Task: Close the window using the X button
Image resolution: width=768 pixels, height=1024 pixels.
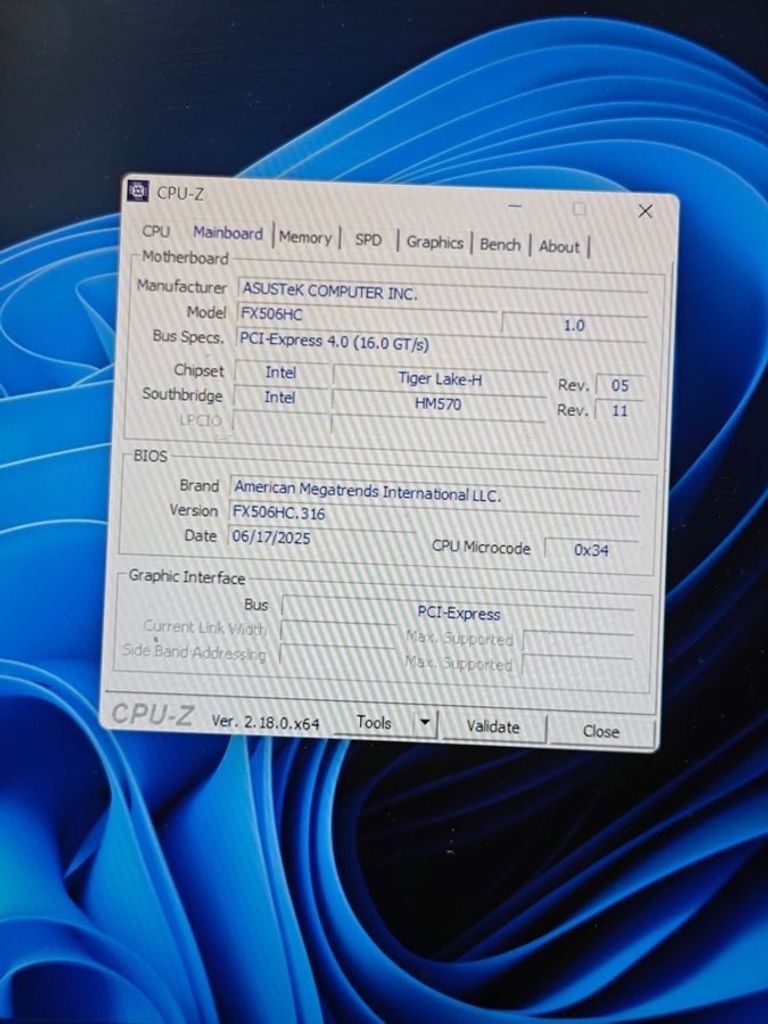Action: (x=645, y=211)
